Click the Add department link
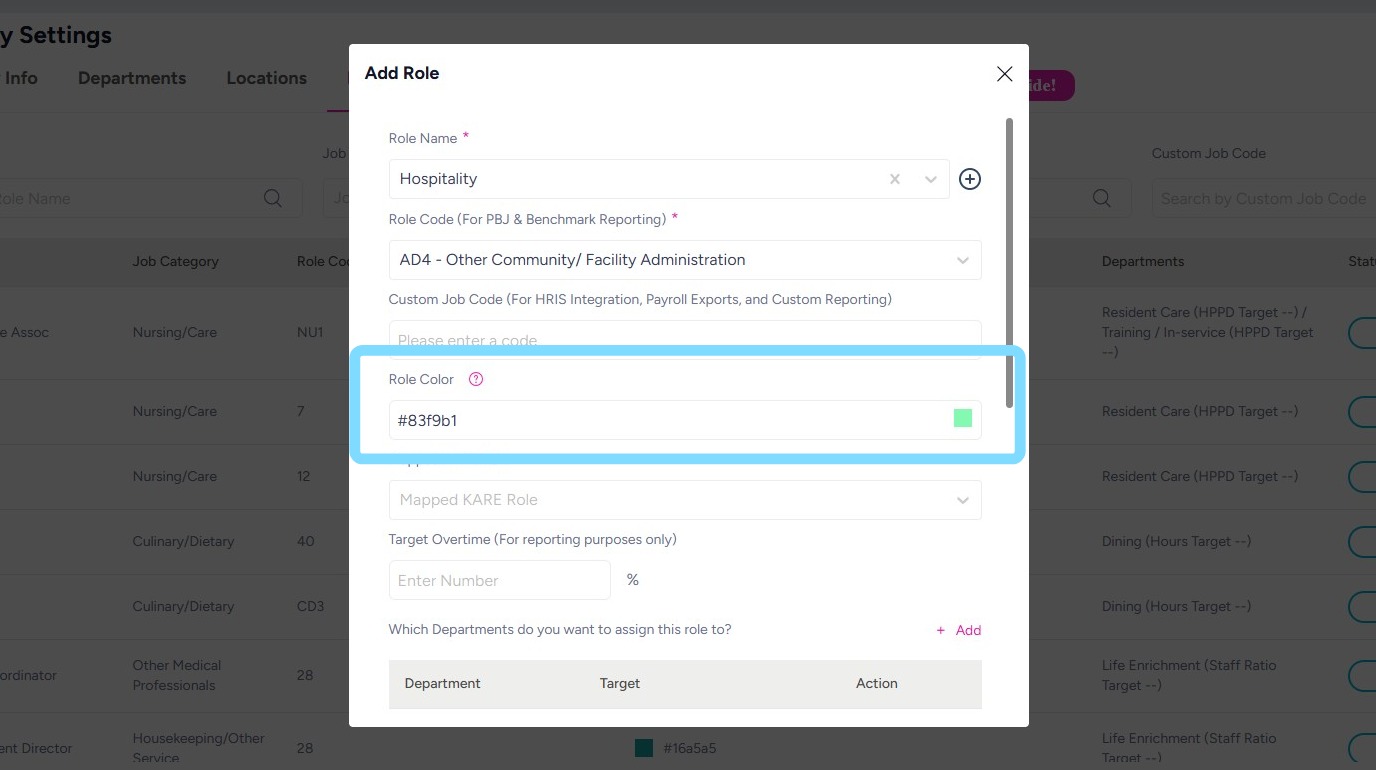This screenshot has width=1376, height=770. point(959,630)
